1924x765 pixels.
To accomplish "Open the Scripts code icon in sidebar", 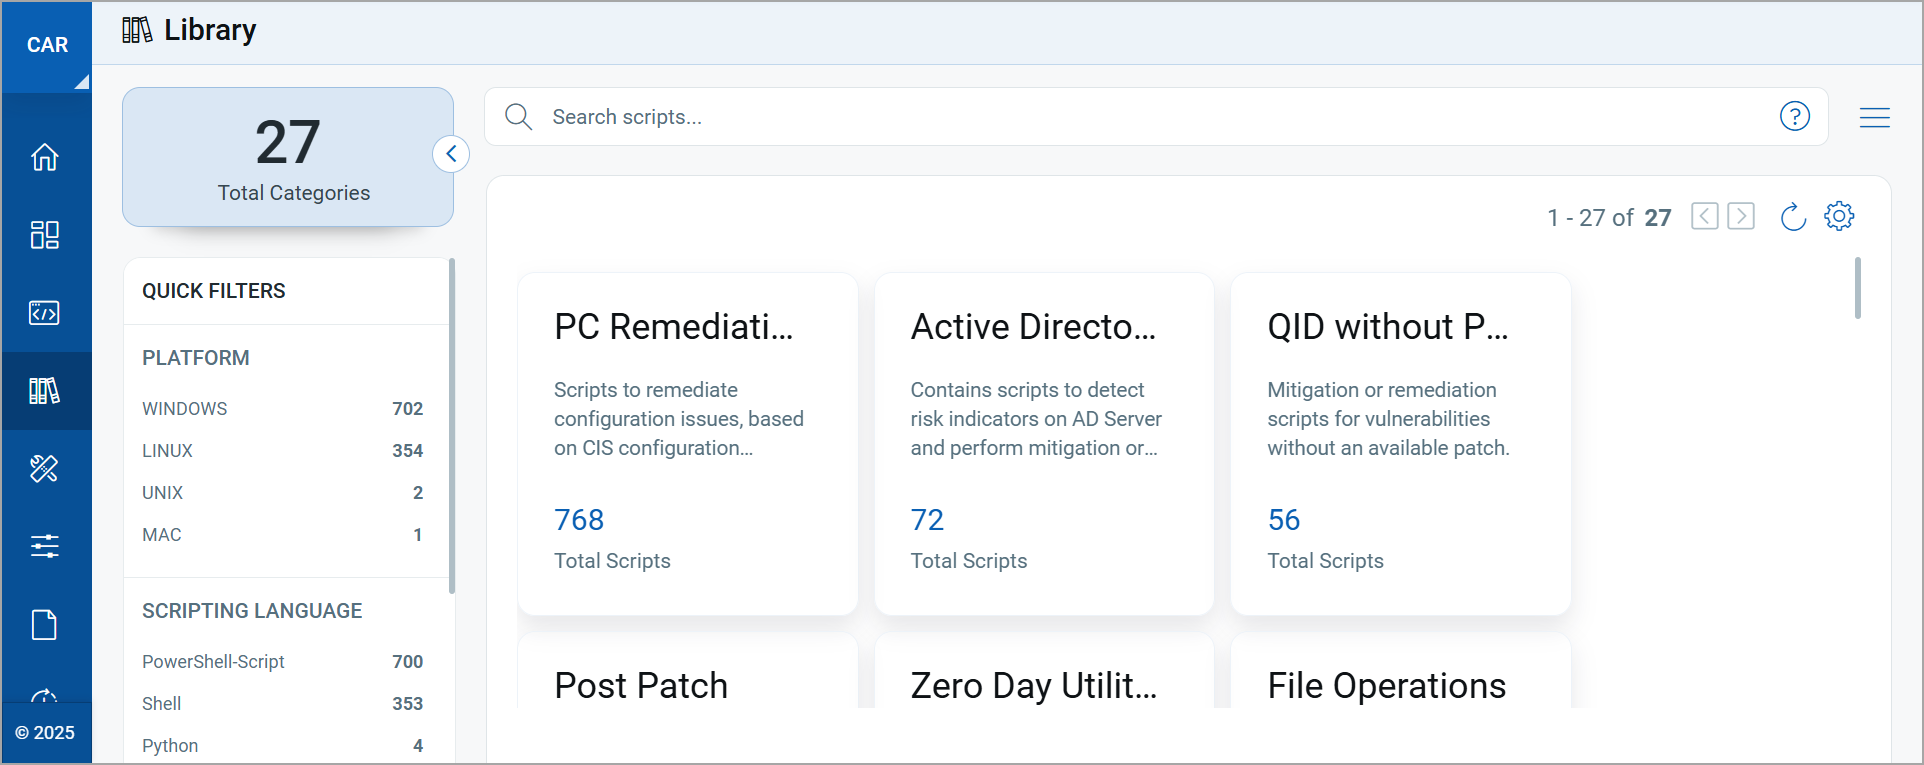I will pyautogui.click(x=45, y=313).
